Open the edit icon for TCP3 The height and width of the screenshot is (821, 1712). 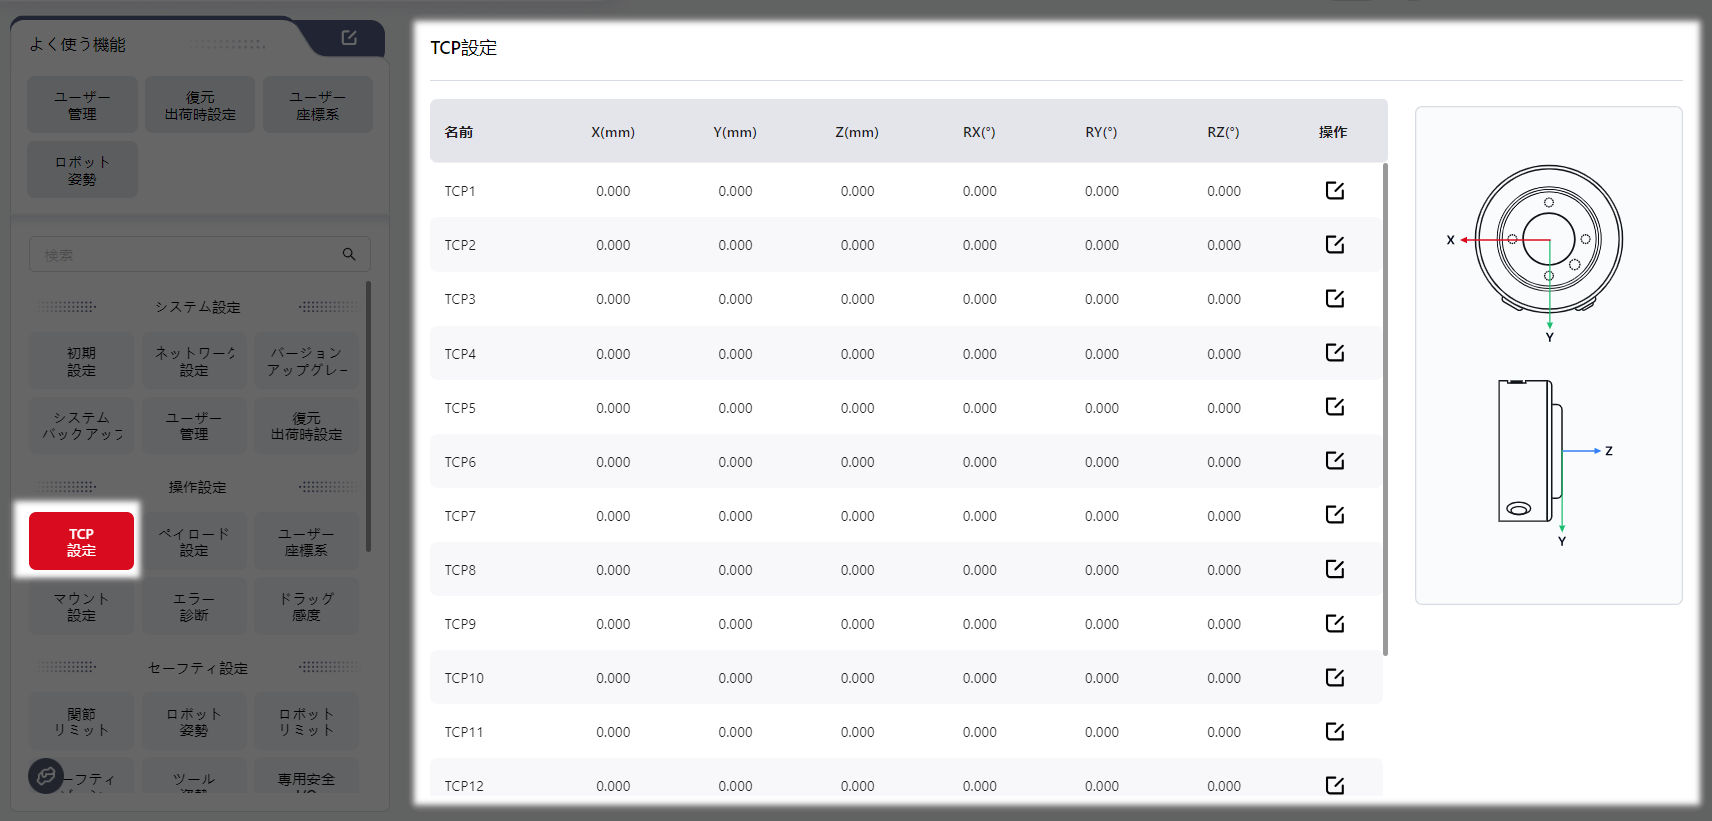tap(1334, 298)
